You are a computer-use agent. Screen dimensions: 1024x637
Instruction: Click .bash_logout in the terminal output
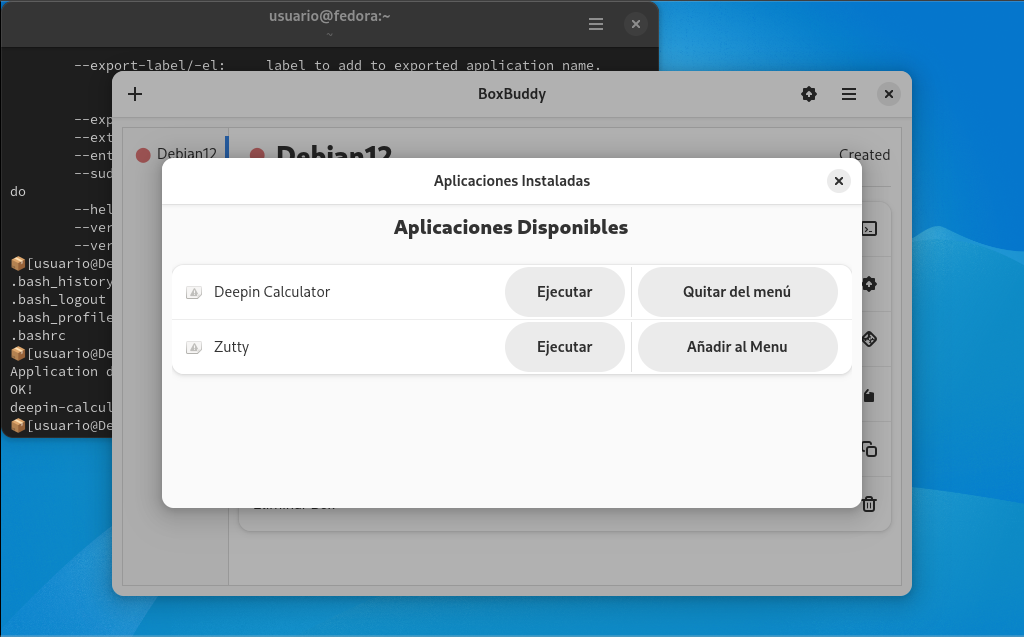tap(58, 300)
